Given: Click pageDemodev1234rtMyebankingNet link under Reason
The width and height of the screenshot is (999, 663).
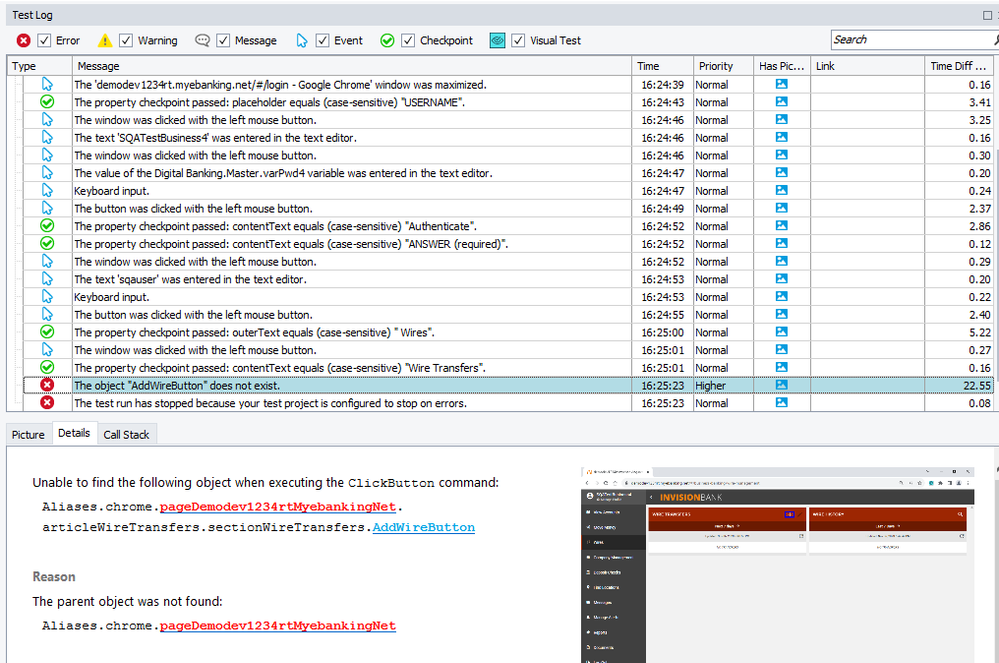Looking at the screenshot, I should coord(277,625).
